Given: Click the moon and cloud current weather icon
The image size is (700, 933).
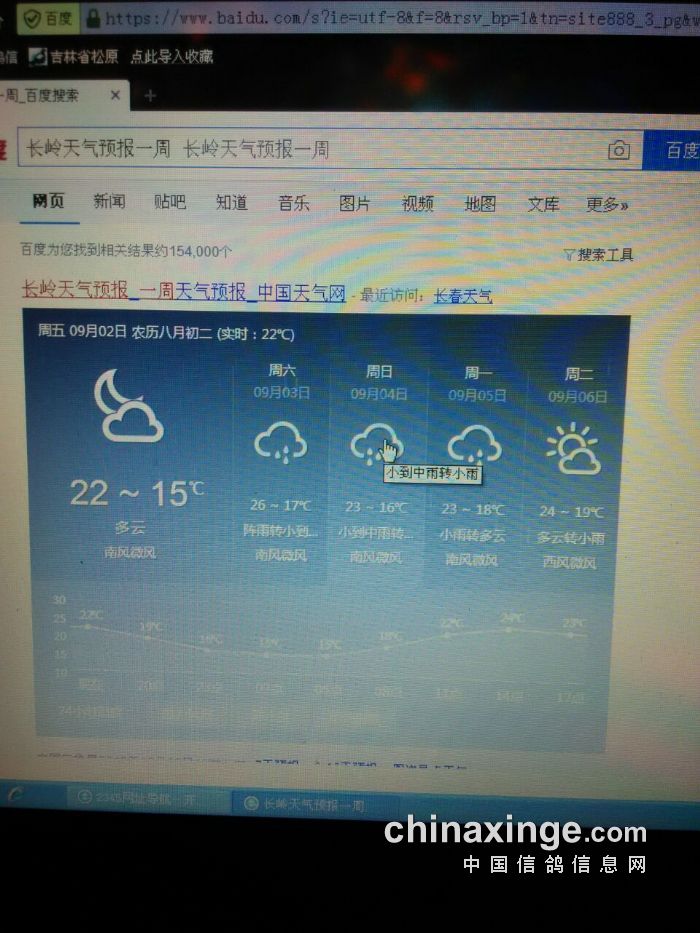Looking at the screenshot, I should tap(127, 406).
